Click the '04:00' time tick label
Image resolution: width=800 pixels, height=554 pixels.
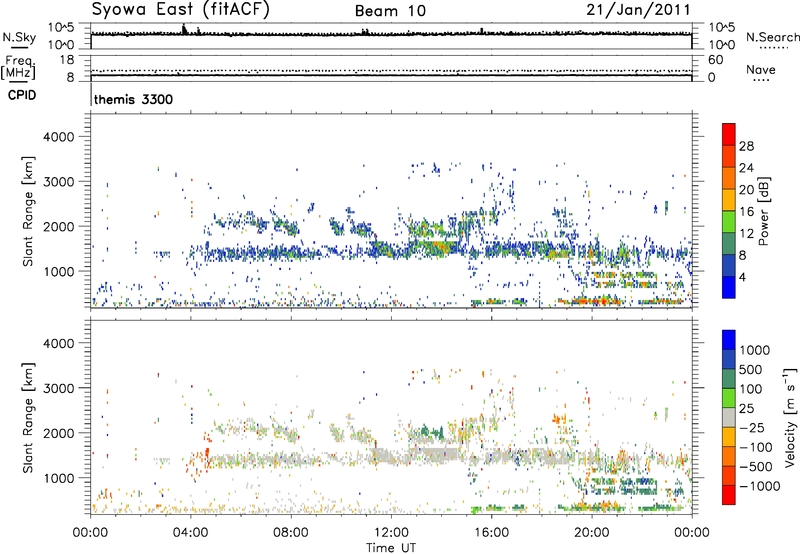click(x=190, y=533)
